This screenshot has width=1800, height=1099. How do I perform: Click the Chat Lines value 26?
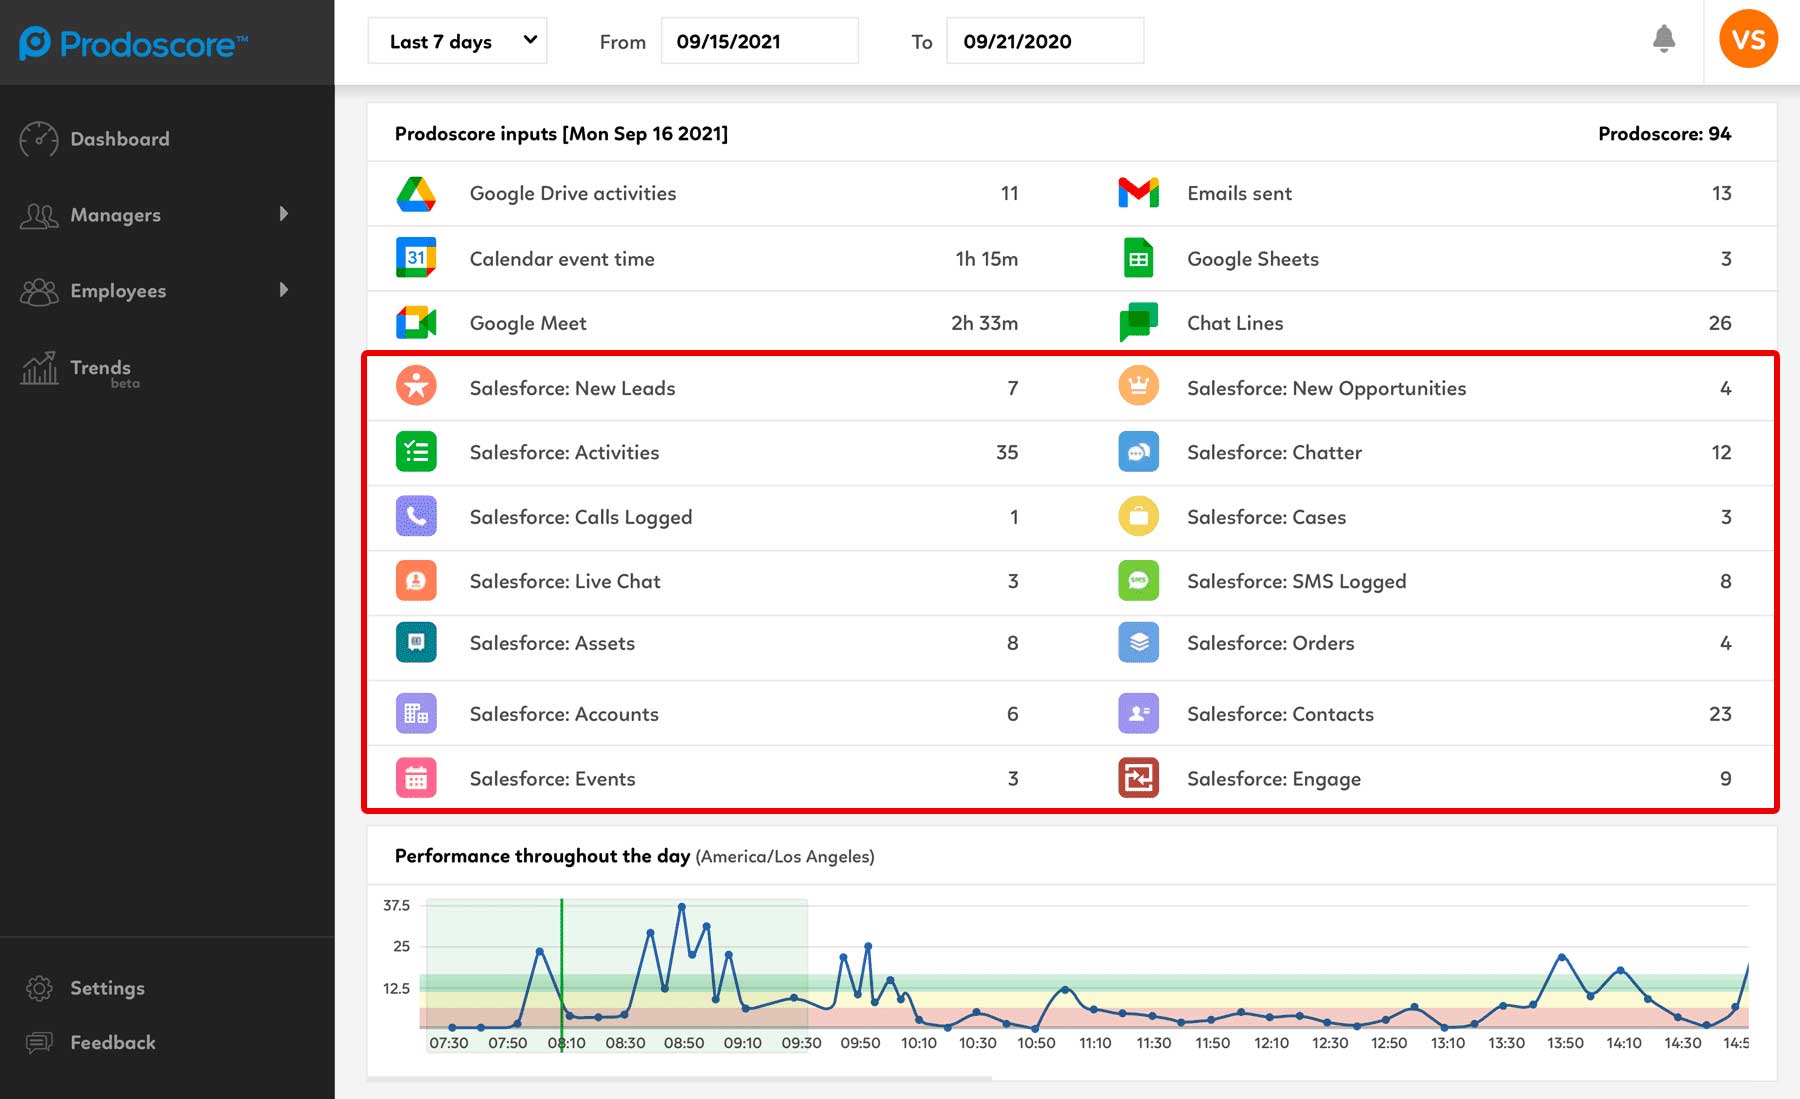click(x=1720, y=323)
